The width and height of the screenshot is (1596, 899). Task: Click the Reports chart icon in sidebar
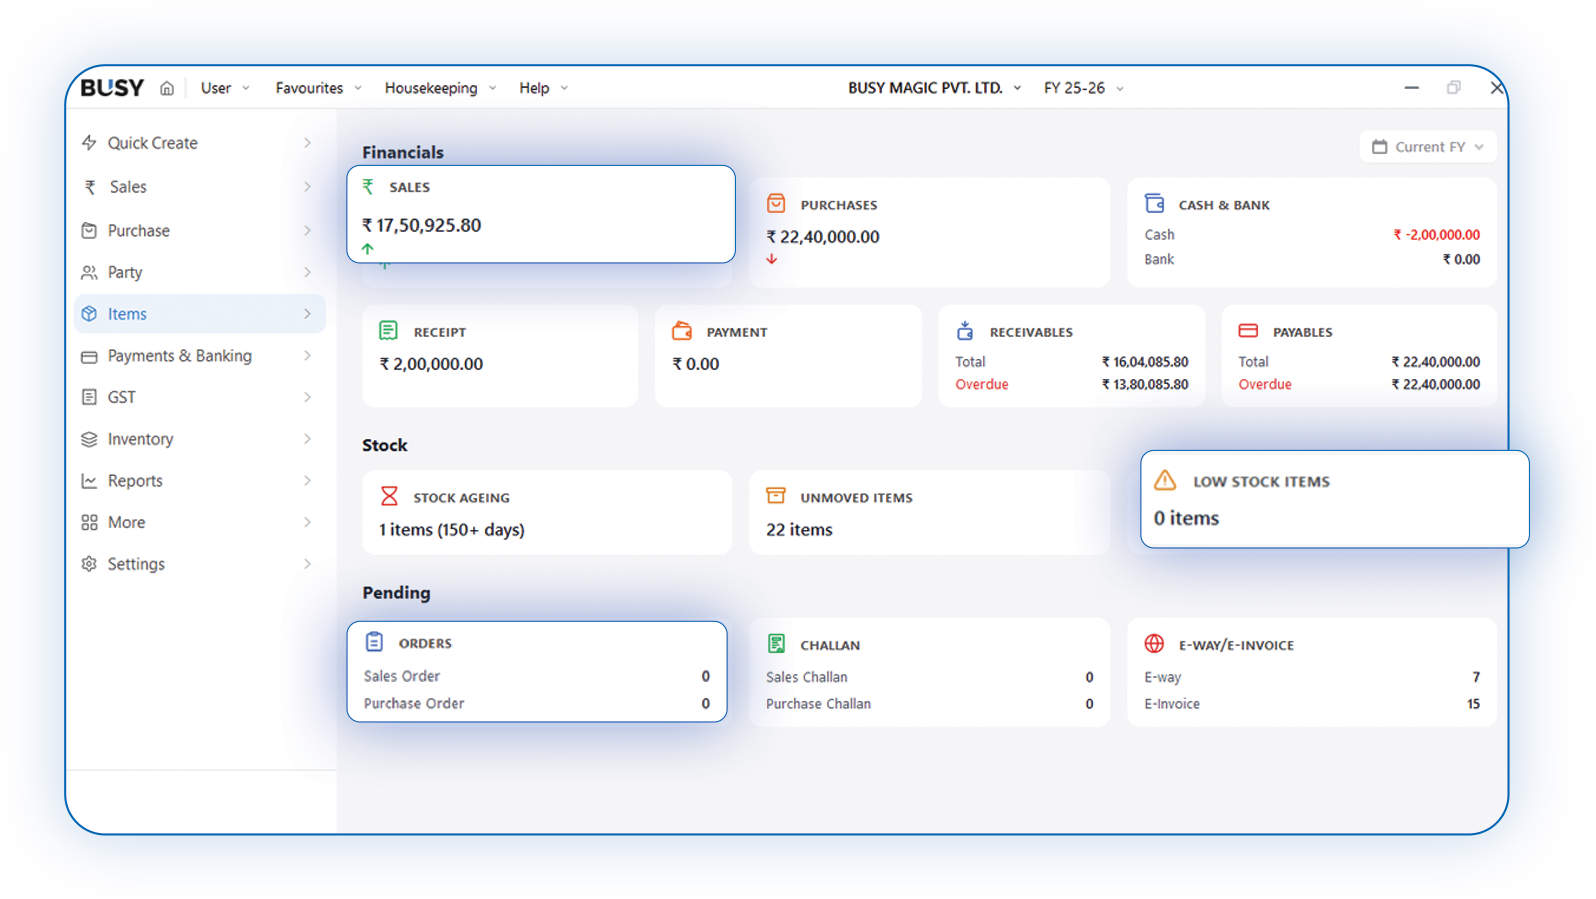pos(89,481)
